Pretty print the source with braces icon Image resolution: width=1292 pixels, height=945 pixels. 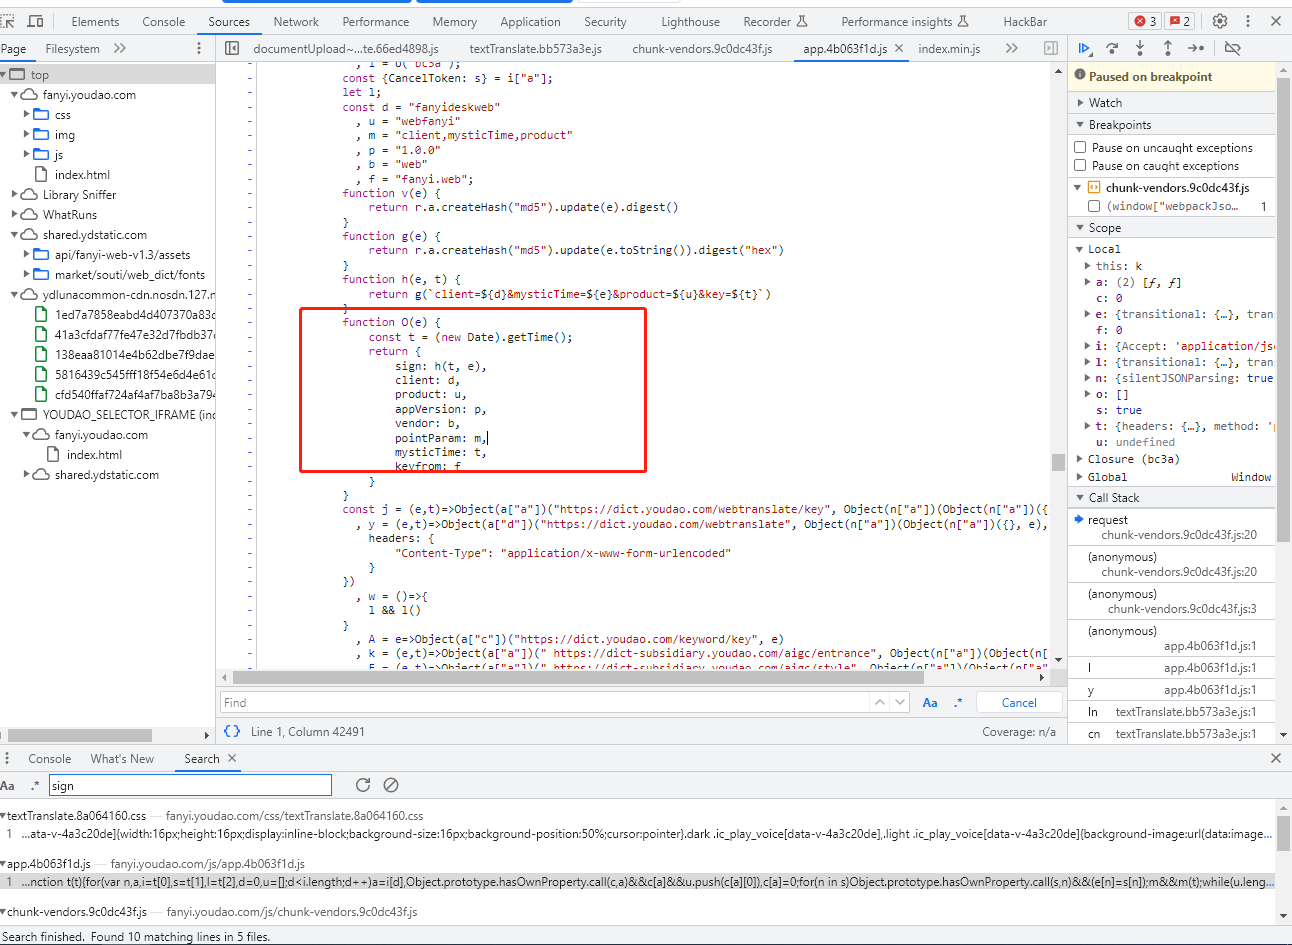click(x=232, y=732)
